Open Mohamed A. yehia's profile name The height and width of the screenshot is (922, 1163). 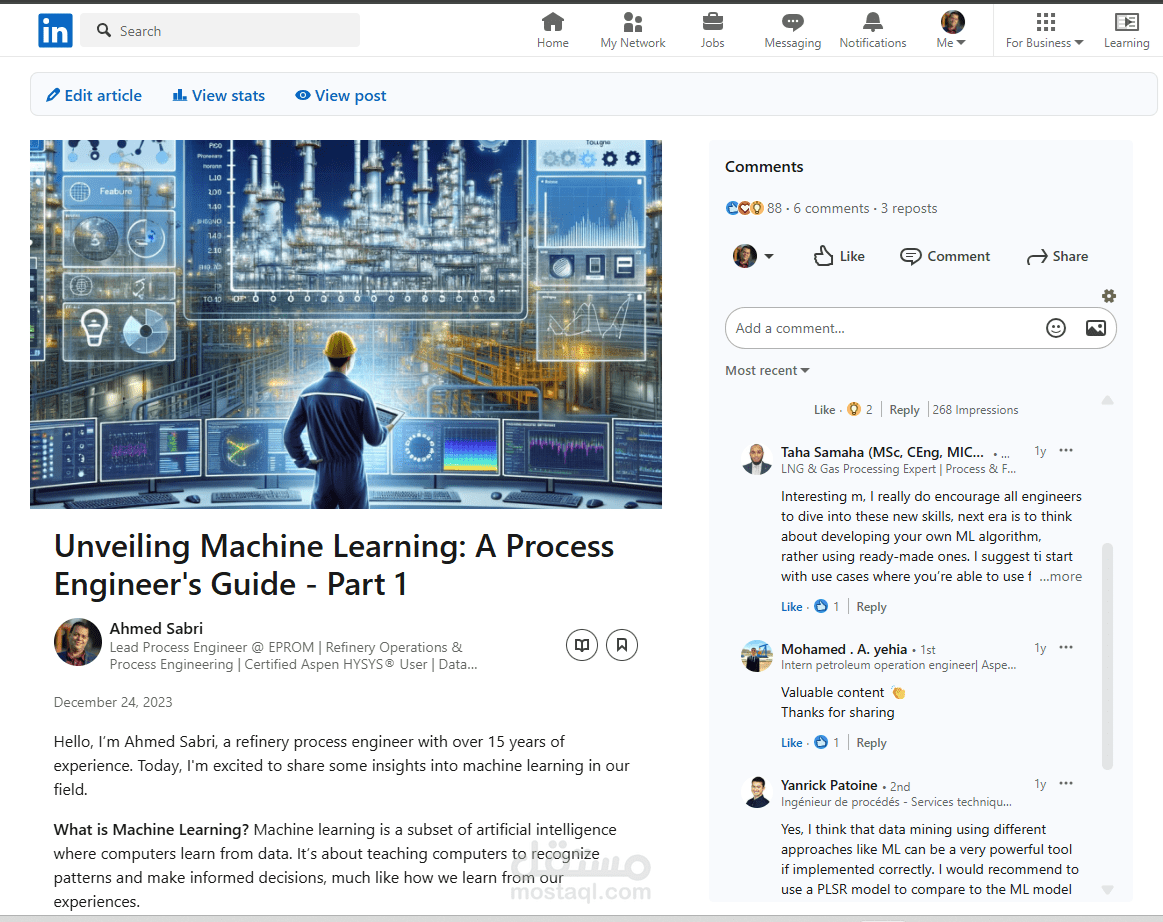pyautogui.click(x=843, y=649)
